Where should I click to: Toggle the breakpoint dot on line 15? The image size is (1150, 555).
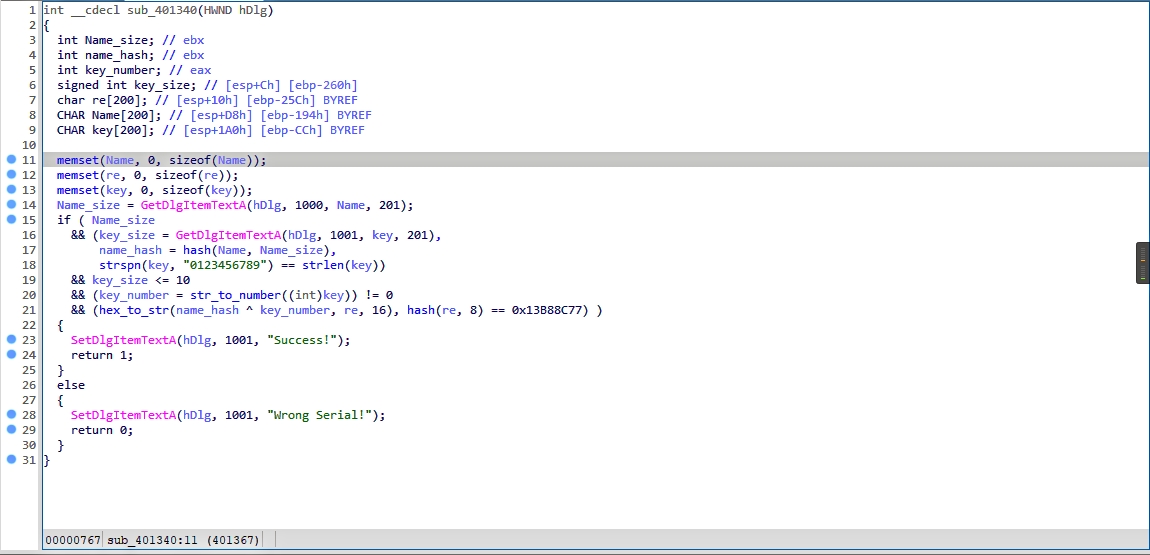pyautogui.click(x=11, y=219)
